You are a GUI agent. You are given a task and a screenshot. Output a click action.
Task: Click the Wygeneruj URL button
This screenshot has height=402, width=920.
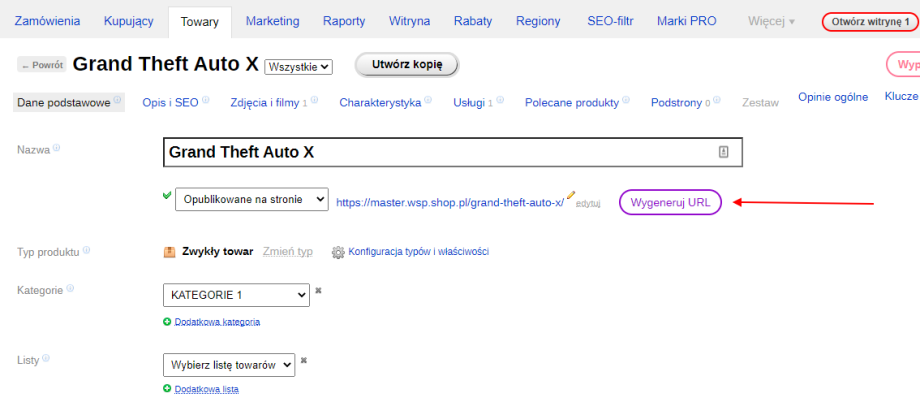point(670,202)
